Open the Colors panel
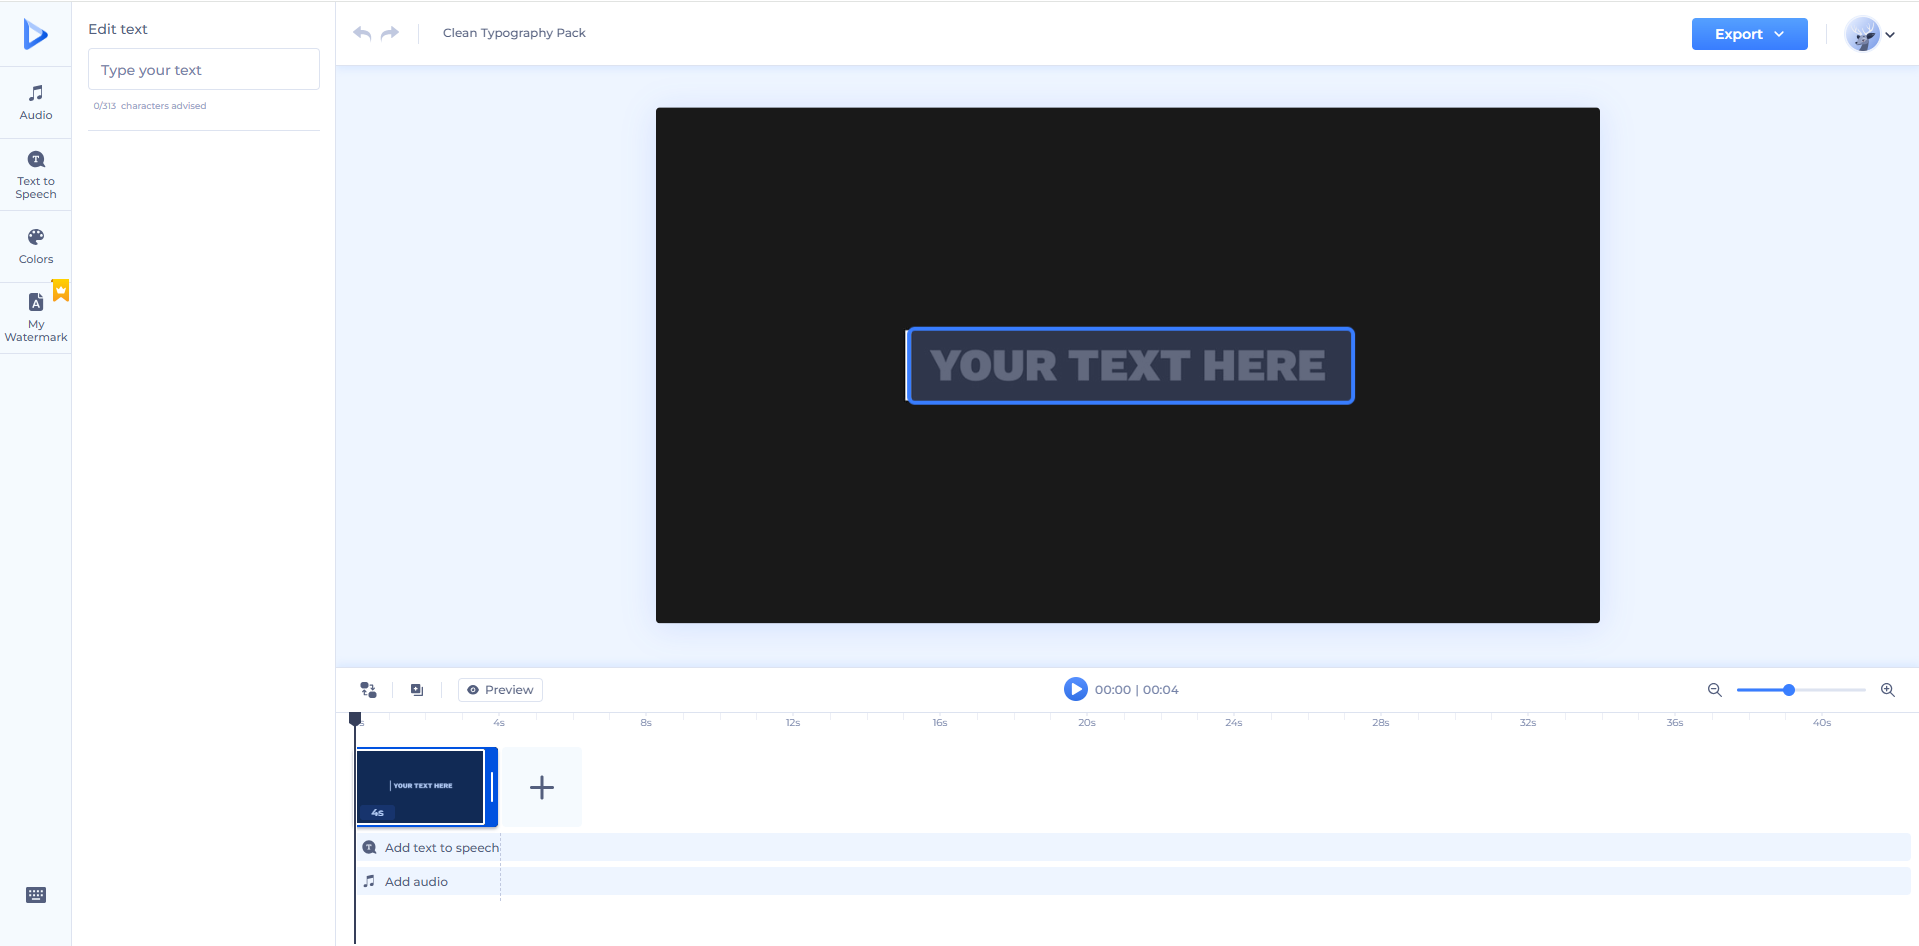 click(x=35, y=245)
